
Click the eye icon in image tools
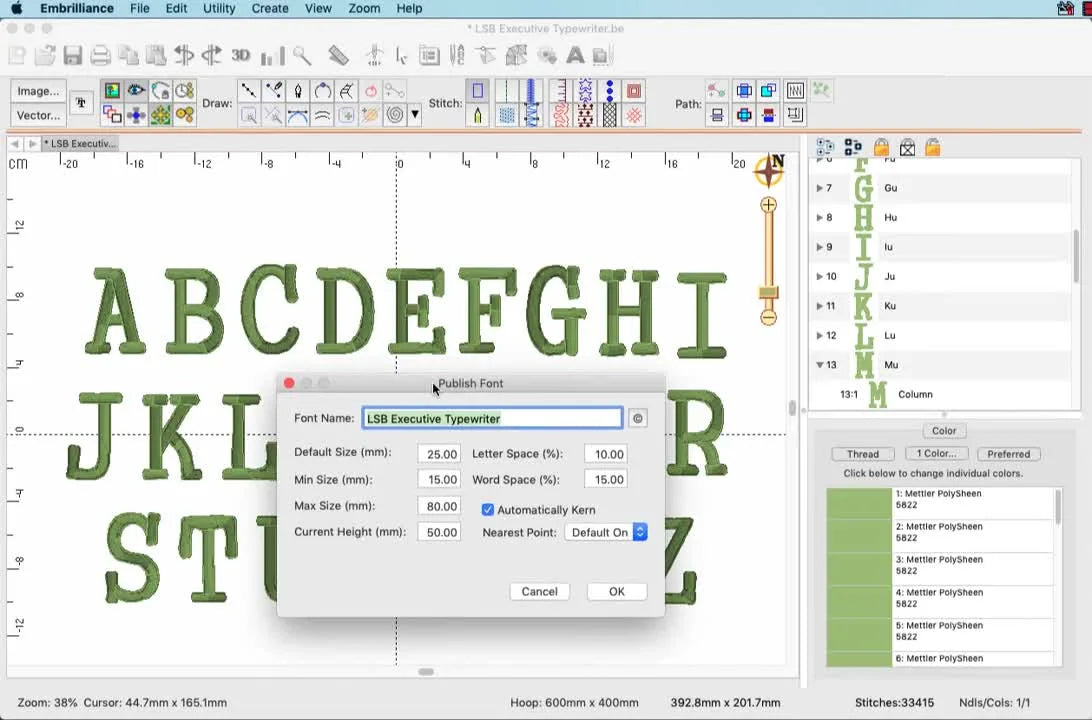click(x=136, y=91)
